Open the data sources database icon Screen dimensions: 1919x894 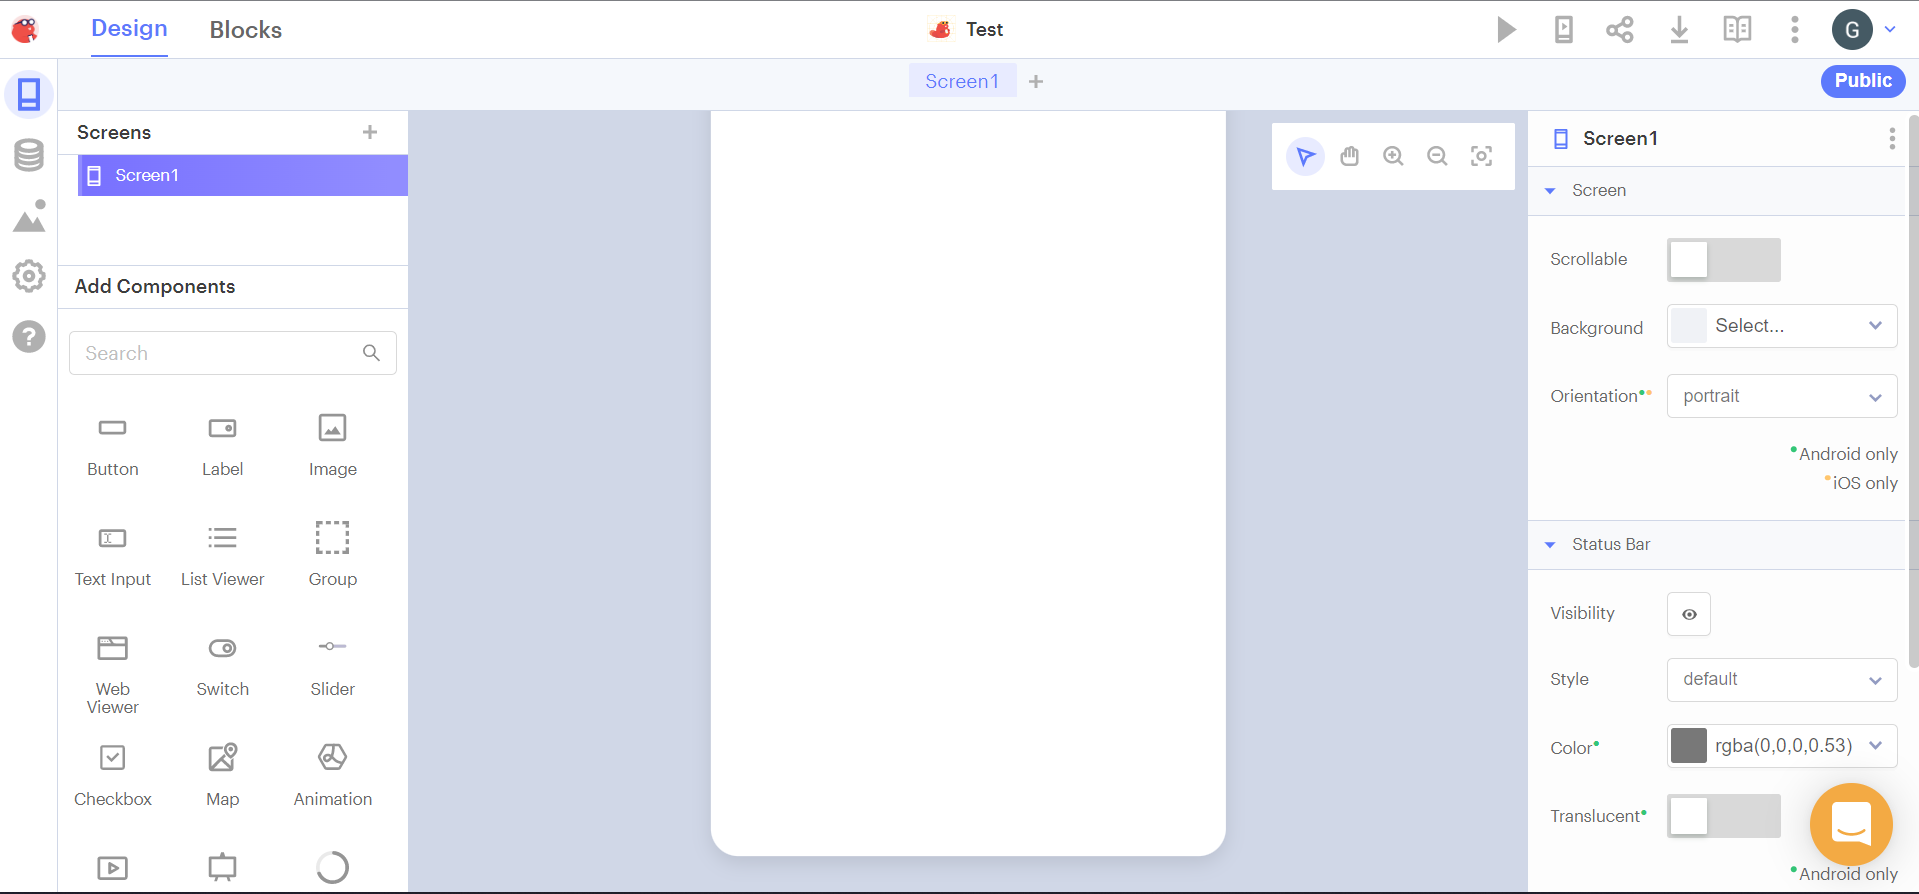[29, 155]
